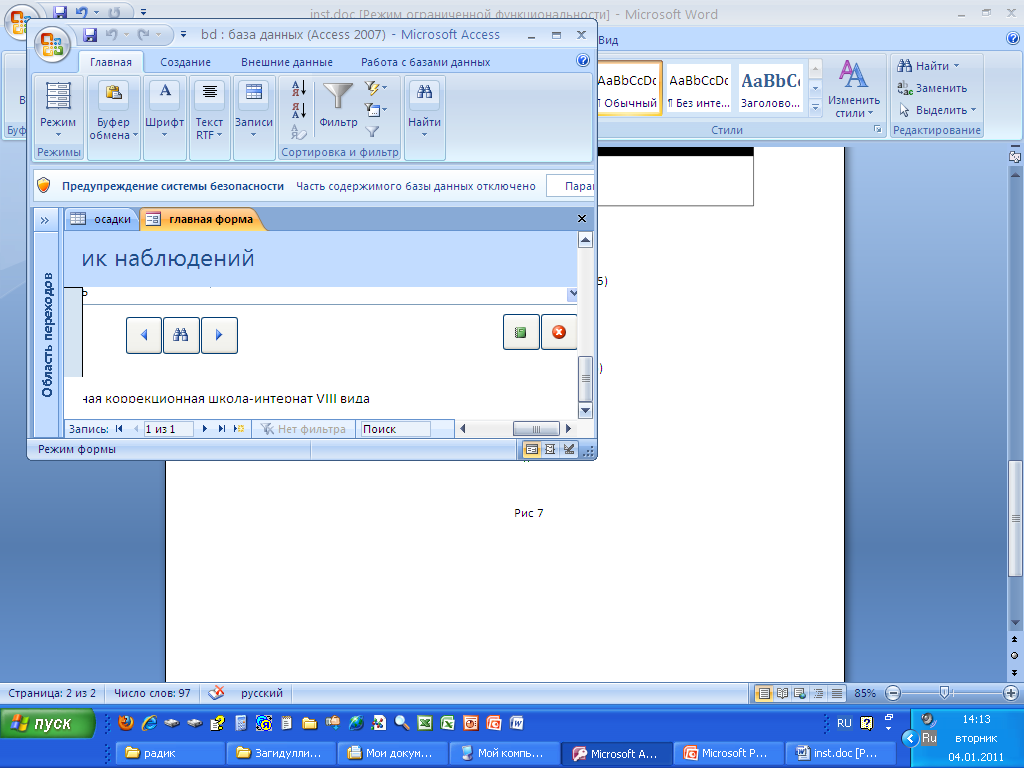
Task: Open the Записи records group
Action: click(x=253, y=118)
